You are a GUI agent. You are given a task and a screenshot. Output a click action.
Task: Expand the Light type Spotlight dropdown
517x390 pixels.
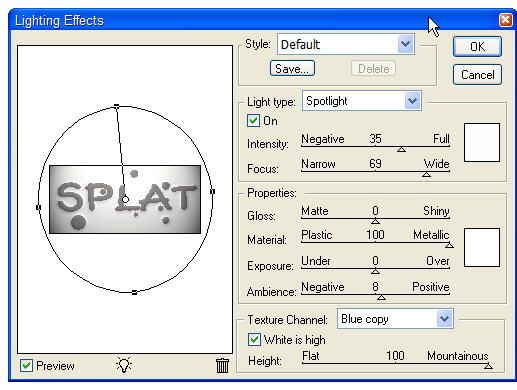[x=362, y=101]
